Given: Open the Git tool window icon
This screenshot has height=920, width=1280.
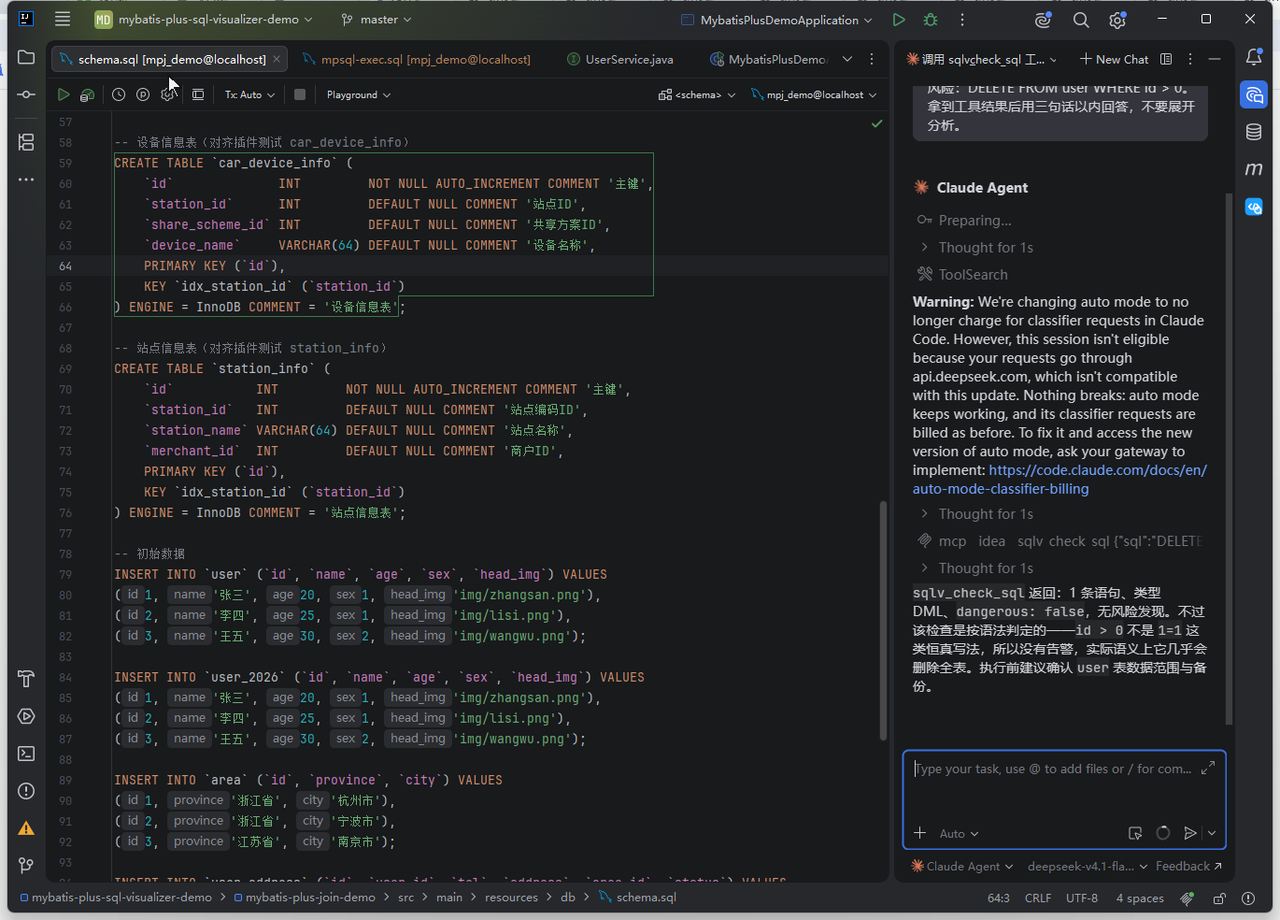Looking at the screenshot, I should tap(26, 866).
